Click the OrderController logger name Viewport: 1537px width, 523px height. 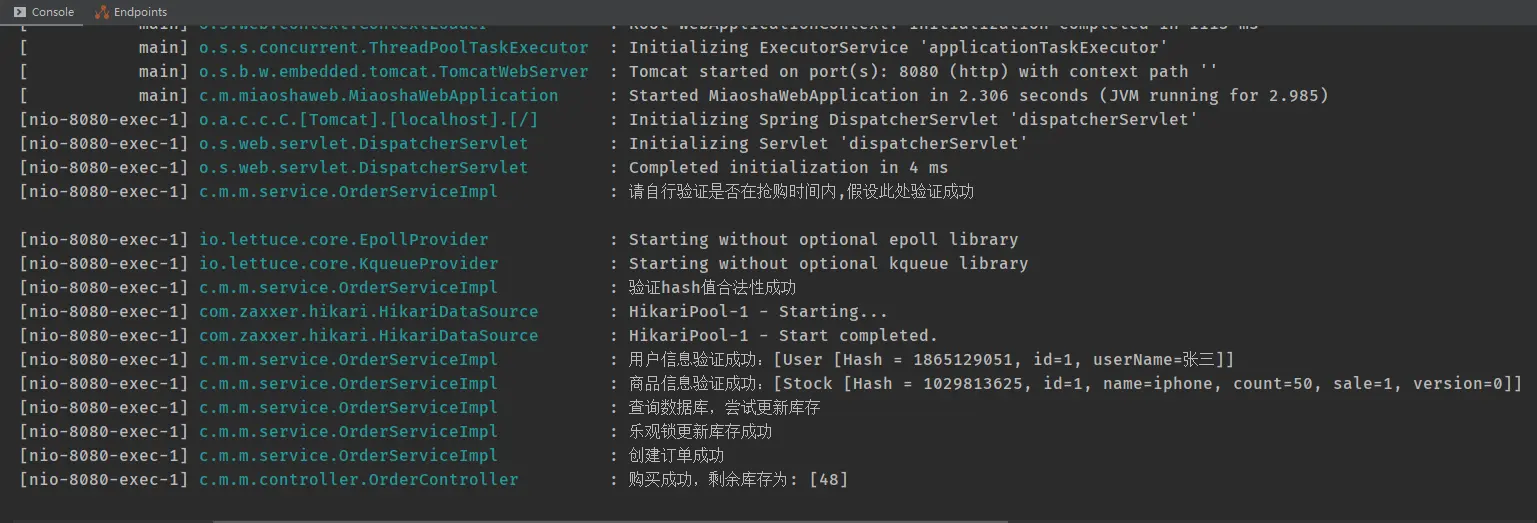(358, 480)
